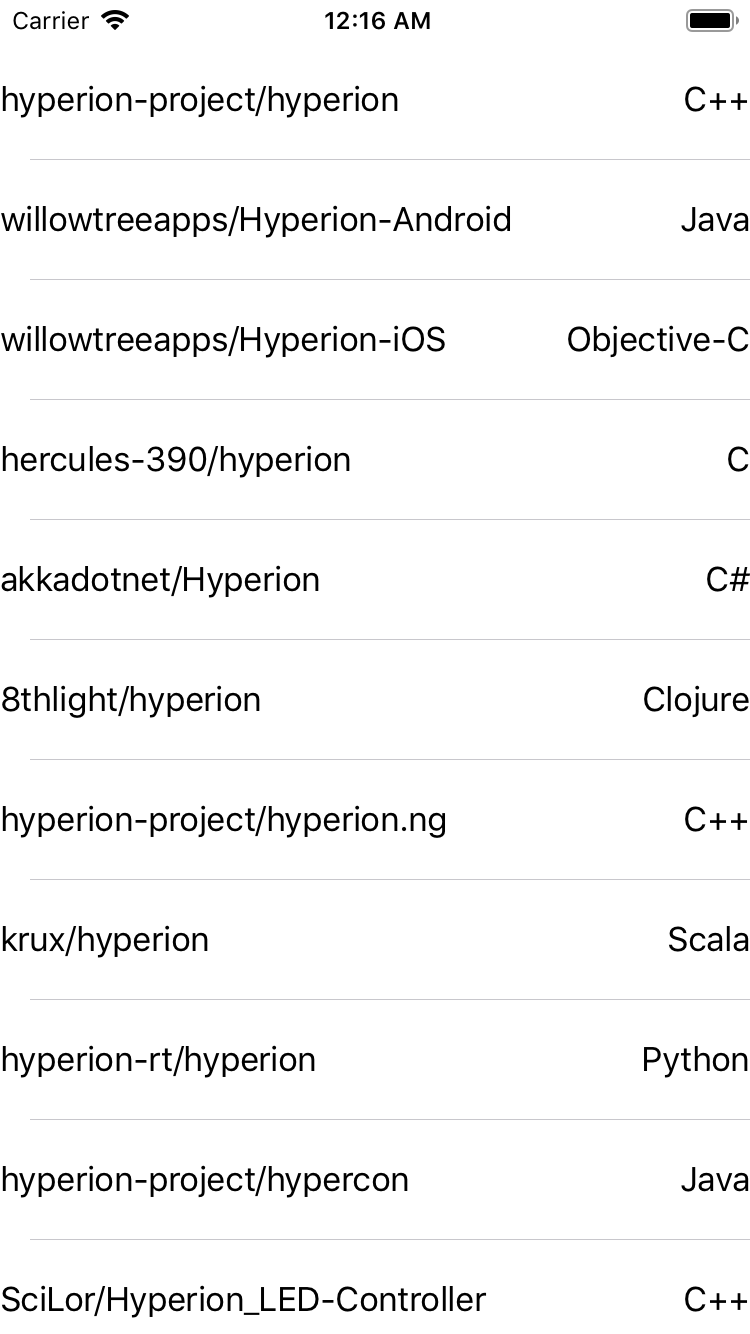The image size is (750, 1334).
Task: Tap the Objective-C language label
Action: coord(657,339)
